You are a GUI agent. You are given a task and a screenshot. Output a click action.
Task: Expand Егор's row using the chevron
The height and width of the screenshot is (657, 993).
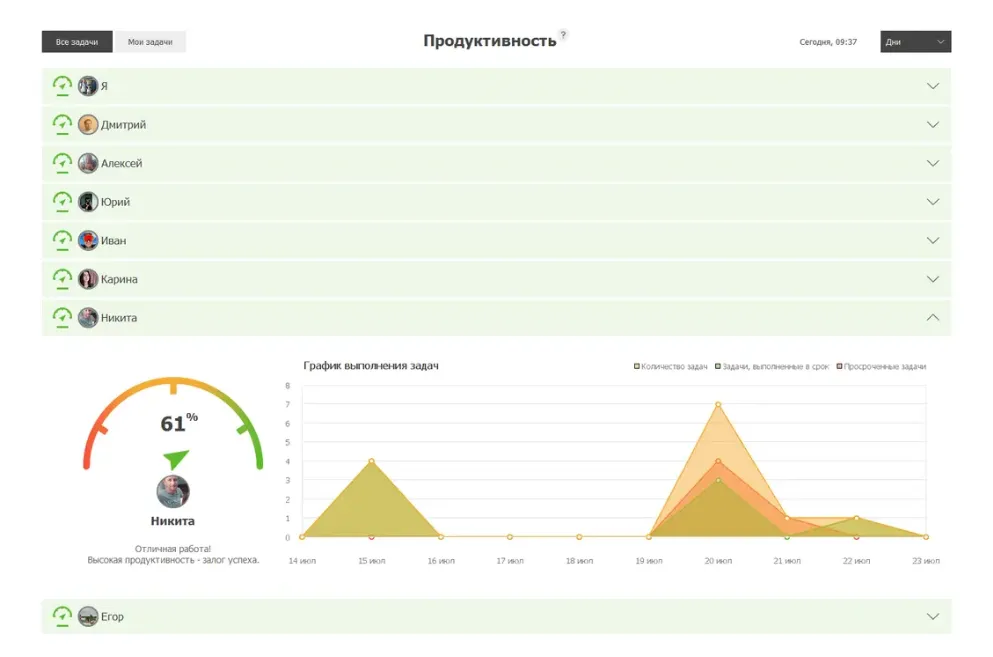click(932, 617)
